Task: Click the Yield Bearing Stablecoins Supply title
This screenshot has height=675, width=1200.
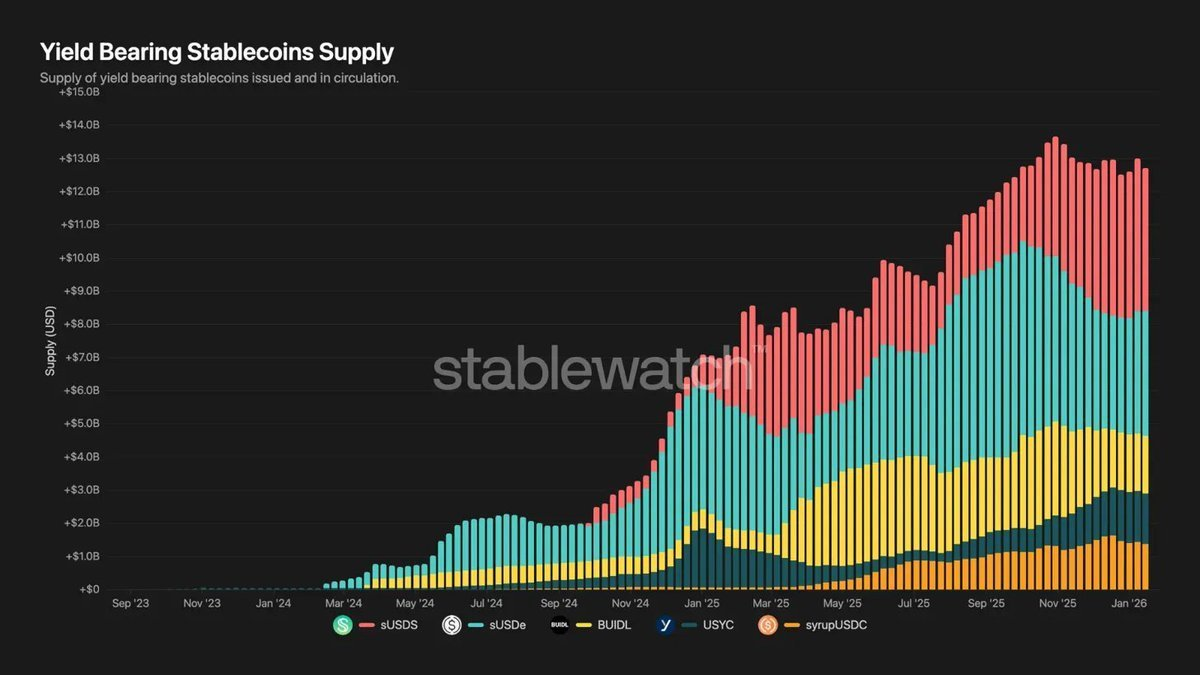Action: click(216, 52)
